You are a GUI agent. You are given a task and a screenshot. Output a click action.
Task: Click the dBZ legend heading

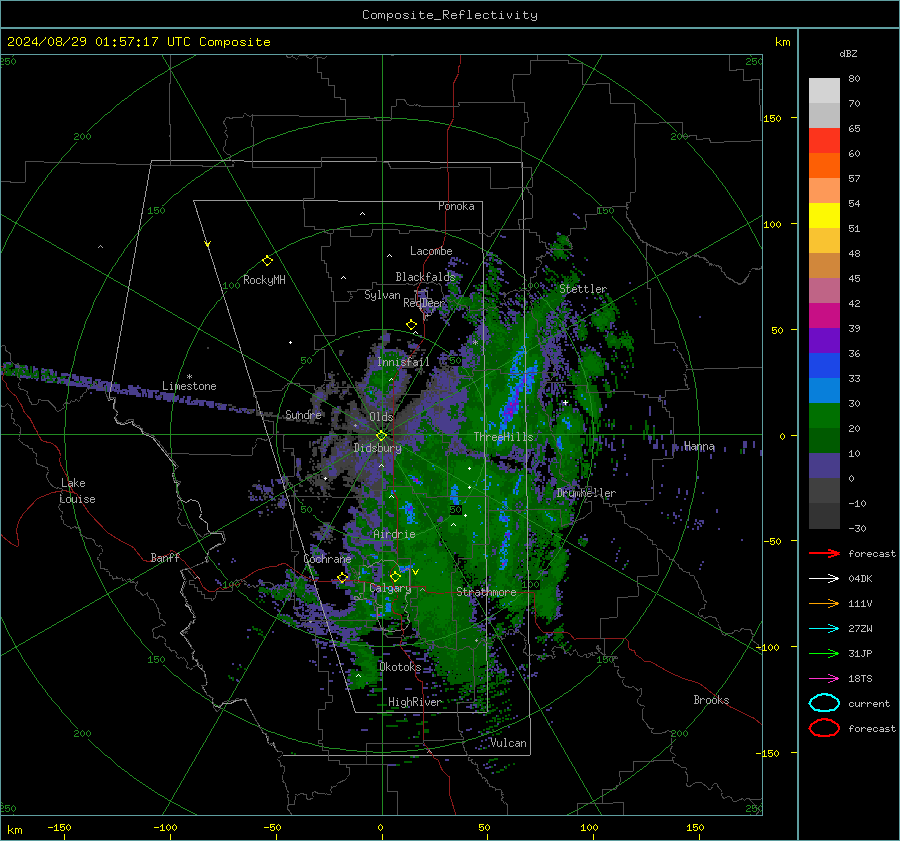tap(848, 53)
